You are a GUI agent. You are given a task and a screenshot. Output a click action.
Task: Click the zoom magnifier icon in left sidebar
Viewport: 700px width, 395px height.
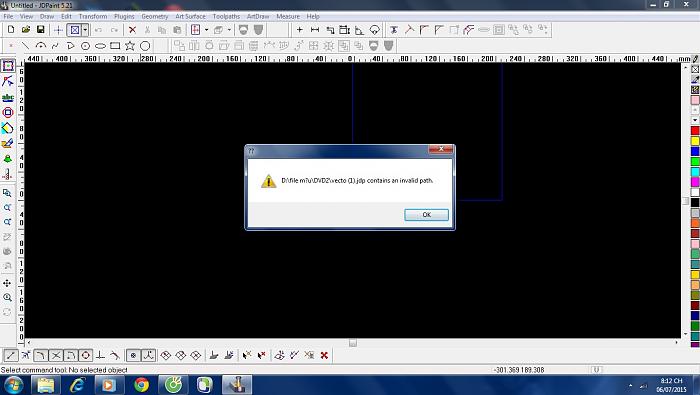point(7,297)
